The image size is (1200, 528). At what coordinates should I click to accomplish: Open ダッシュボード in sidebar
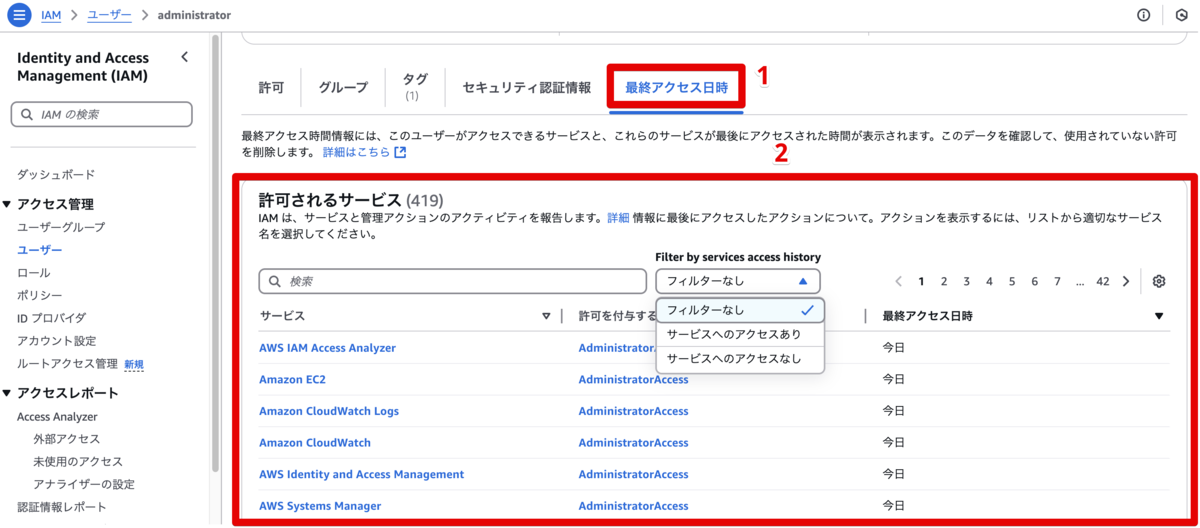coord(56,174)
